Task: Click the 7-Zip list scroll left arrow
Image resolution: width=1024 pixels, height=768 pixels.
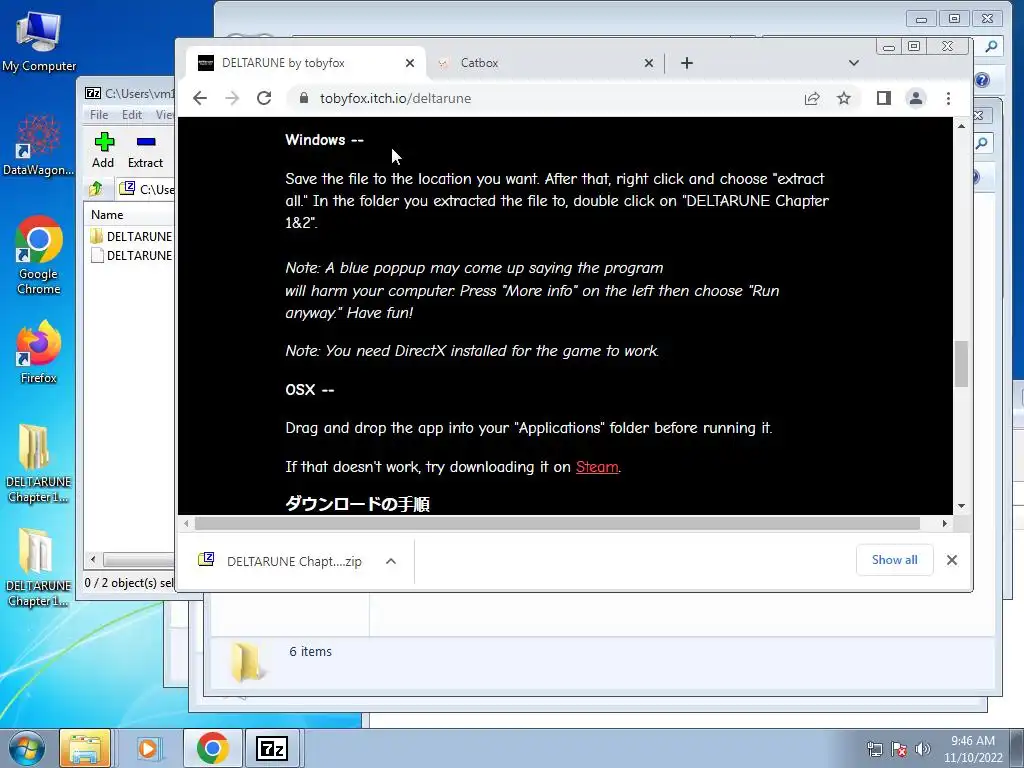Action: 93,560
